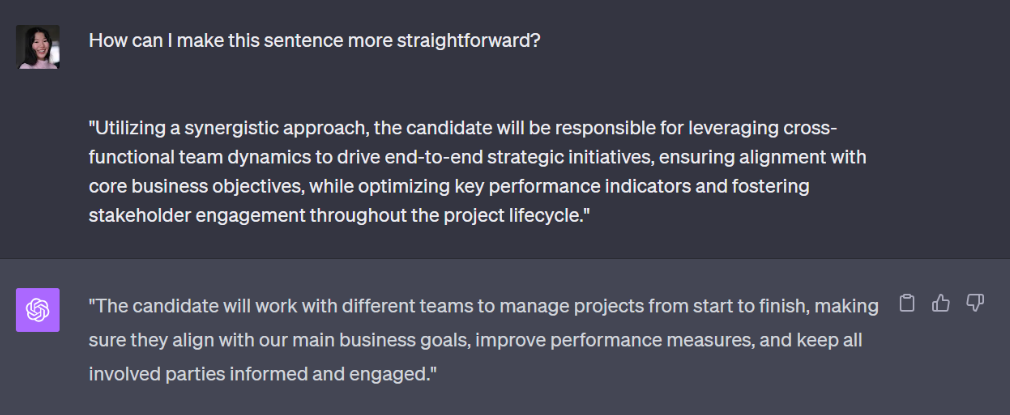Click the user's profile photo

(38, 47)
